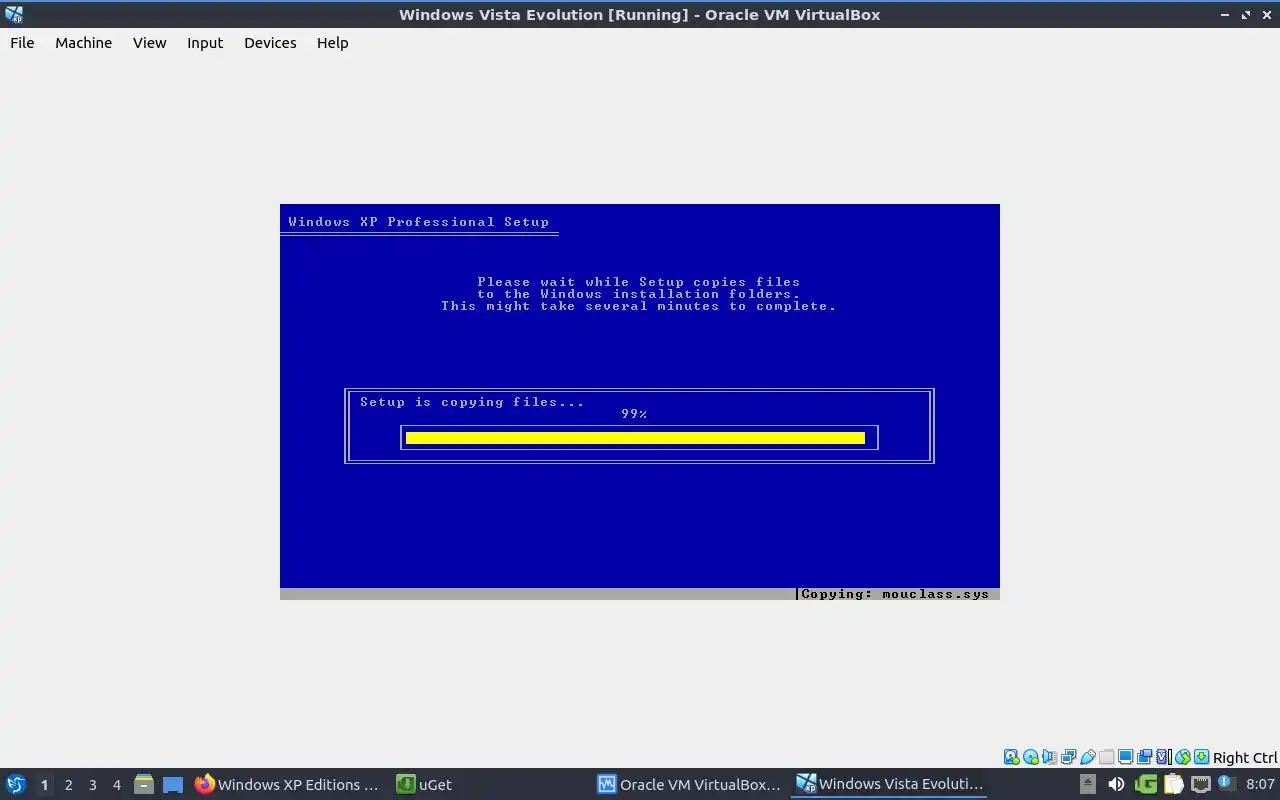The width and height of the screenshot is (1280, 800).
Task: Open the file manager launcher icon
Action: point(144,785)
